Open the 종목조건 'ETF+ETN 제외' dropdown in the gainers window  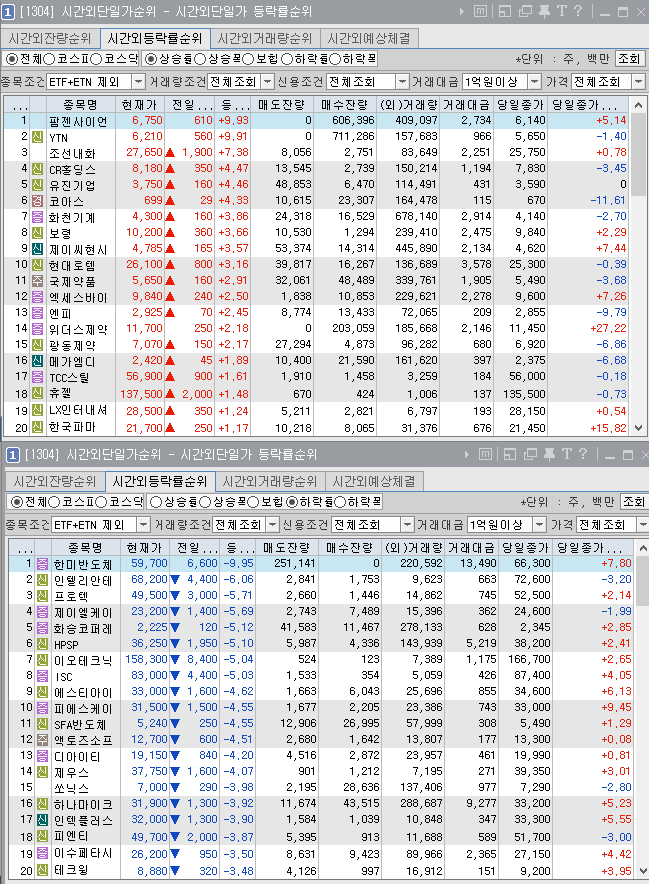139,82
